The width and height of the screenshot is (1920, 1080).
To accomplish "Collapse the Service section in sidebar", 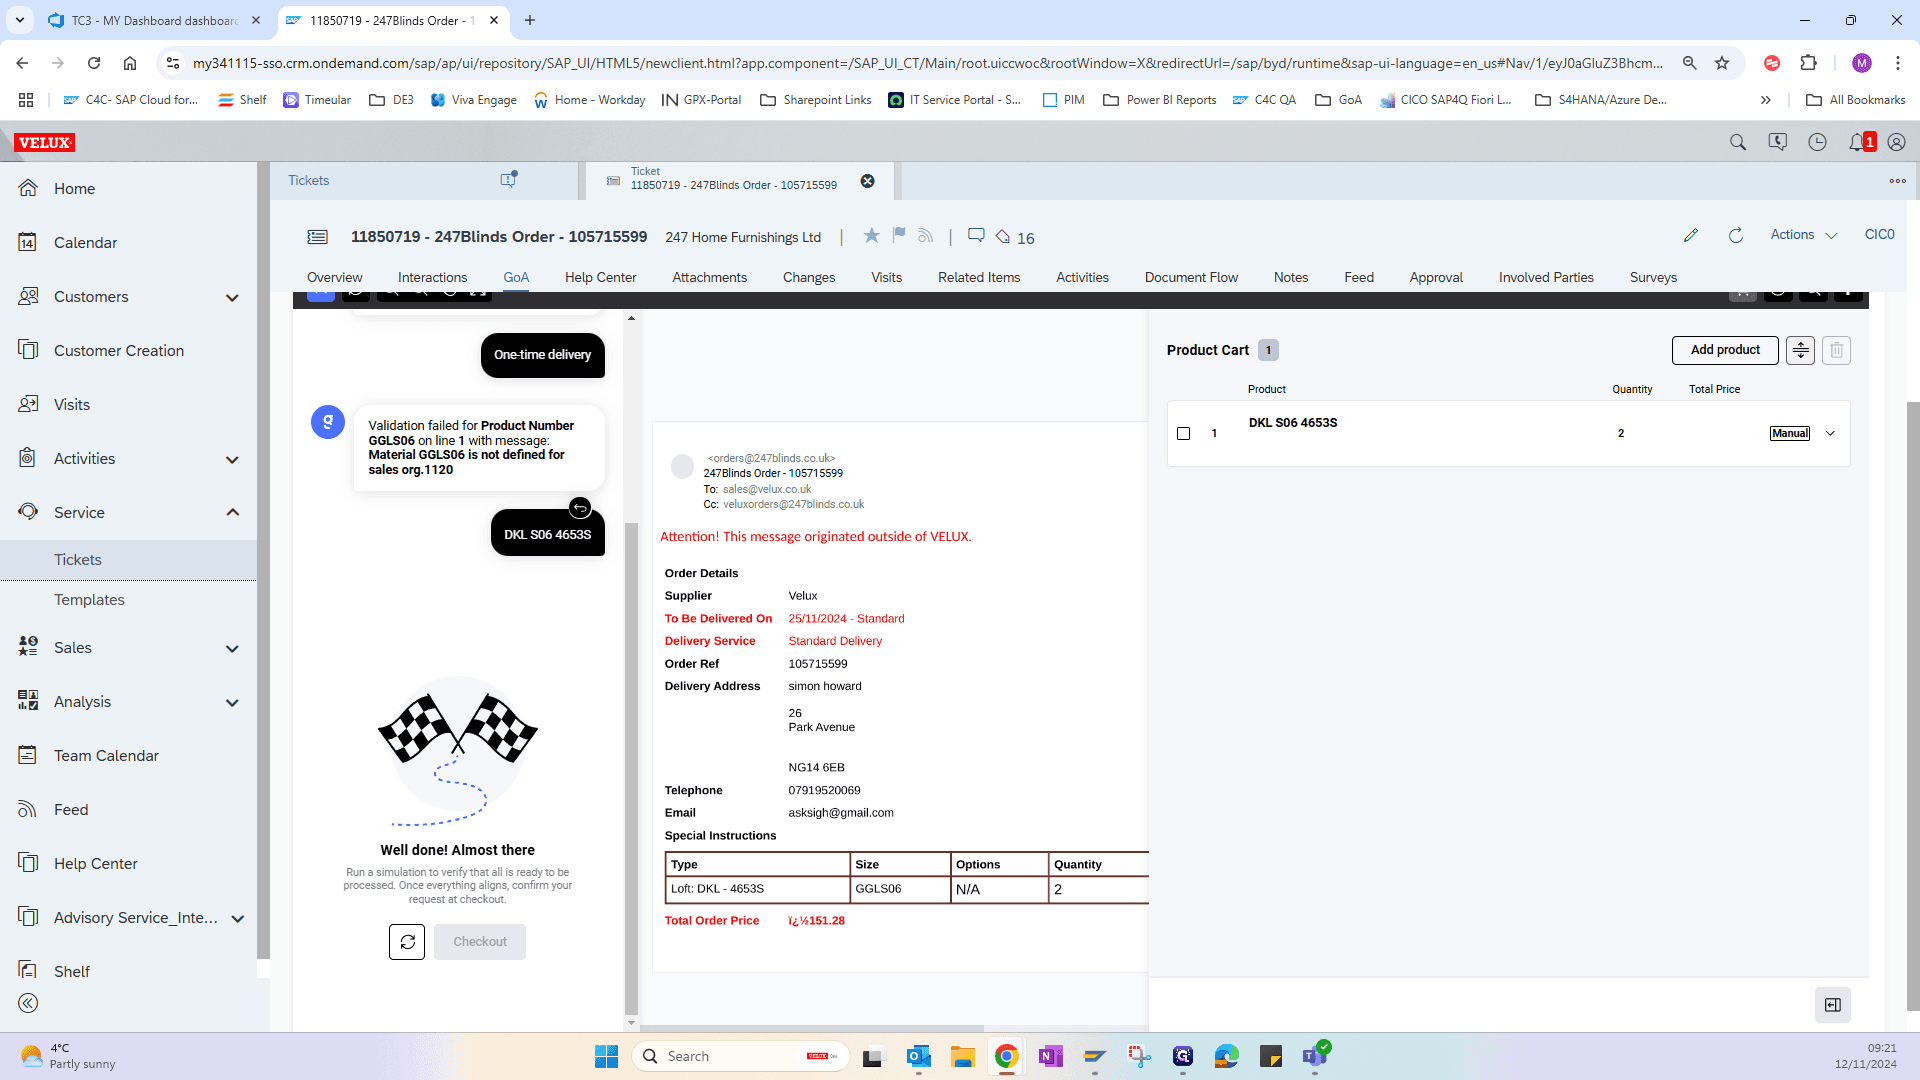I will pyautogui.click(x=232, y=513).
